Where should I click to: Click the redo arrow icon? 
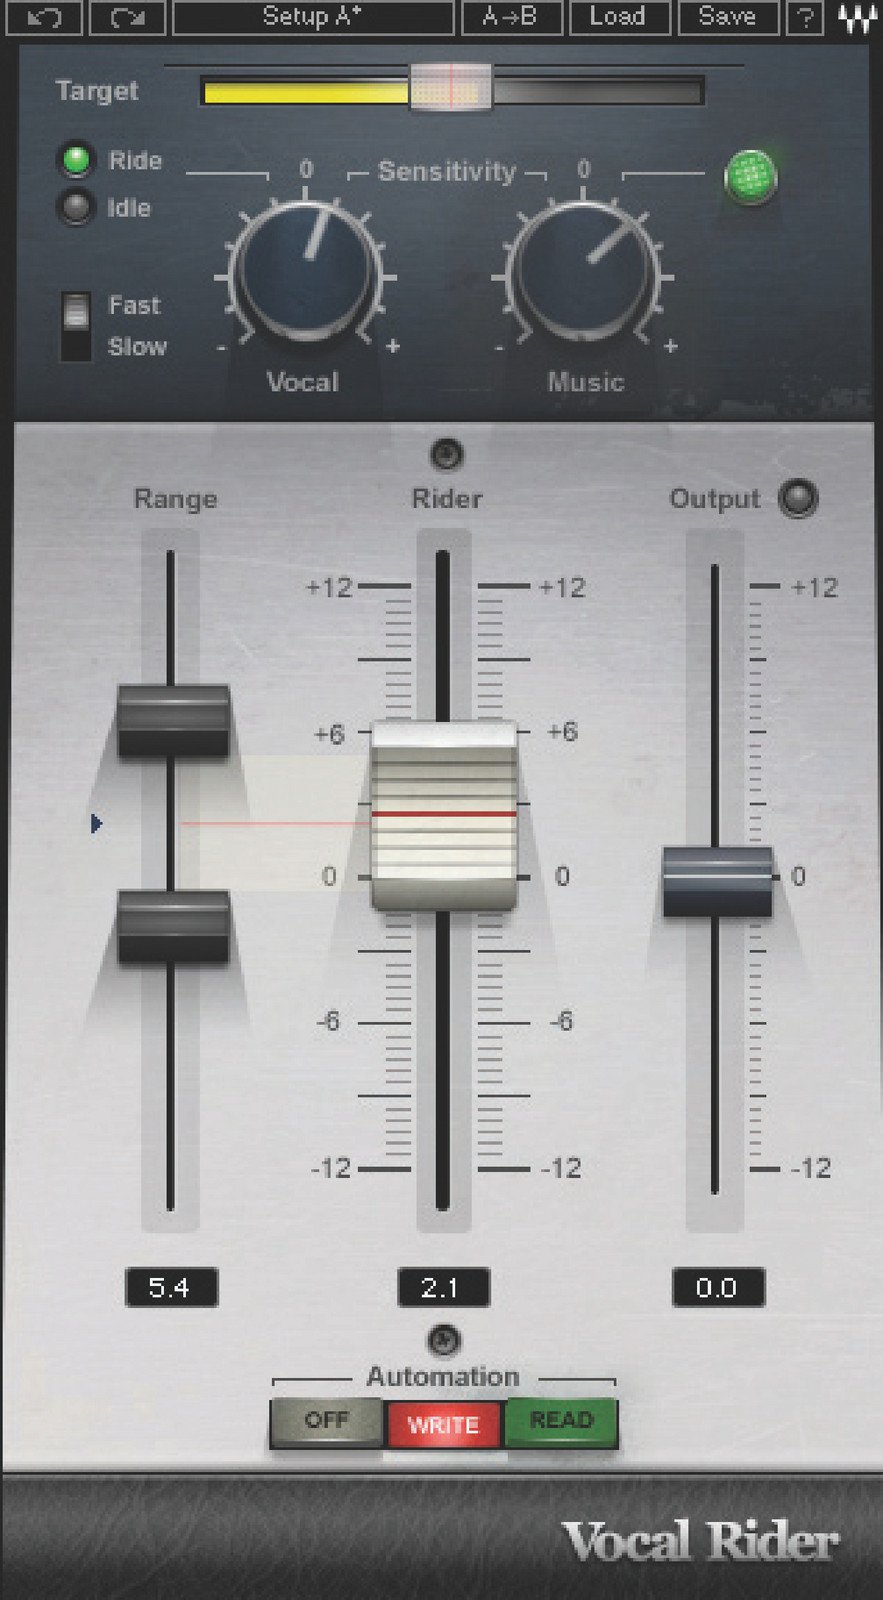[127, 17]
